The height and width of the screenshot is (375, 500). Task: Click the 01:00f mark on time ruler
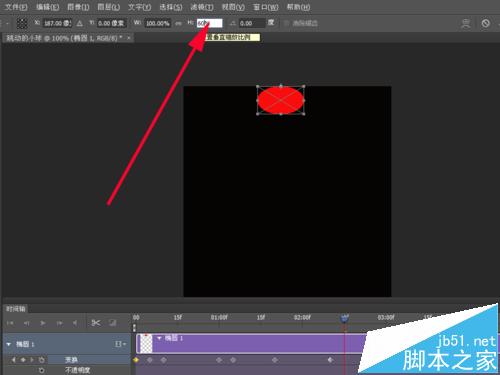[219, 317]
